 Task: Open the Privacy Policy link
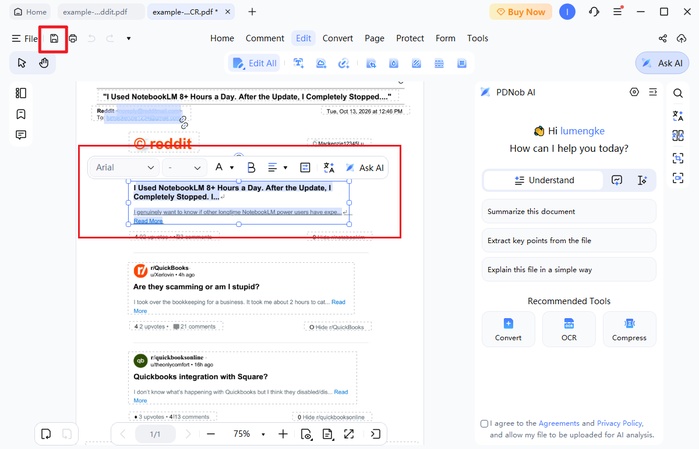pyautogui.click(x=620, y=423)
